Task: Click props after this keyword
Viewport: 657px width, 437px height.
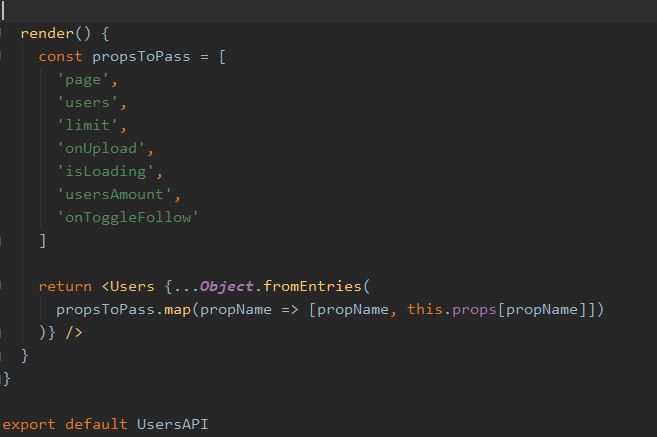Action: (x=474, y=310)
